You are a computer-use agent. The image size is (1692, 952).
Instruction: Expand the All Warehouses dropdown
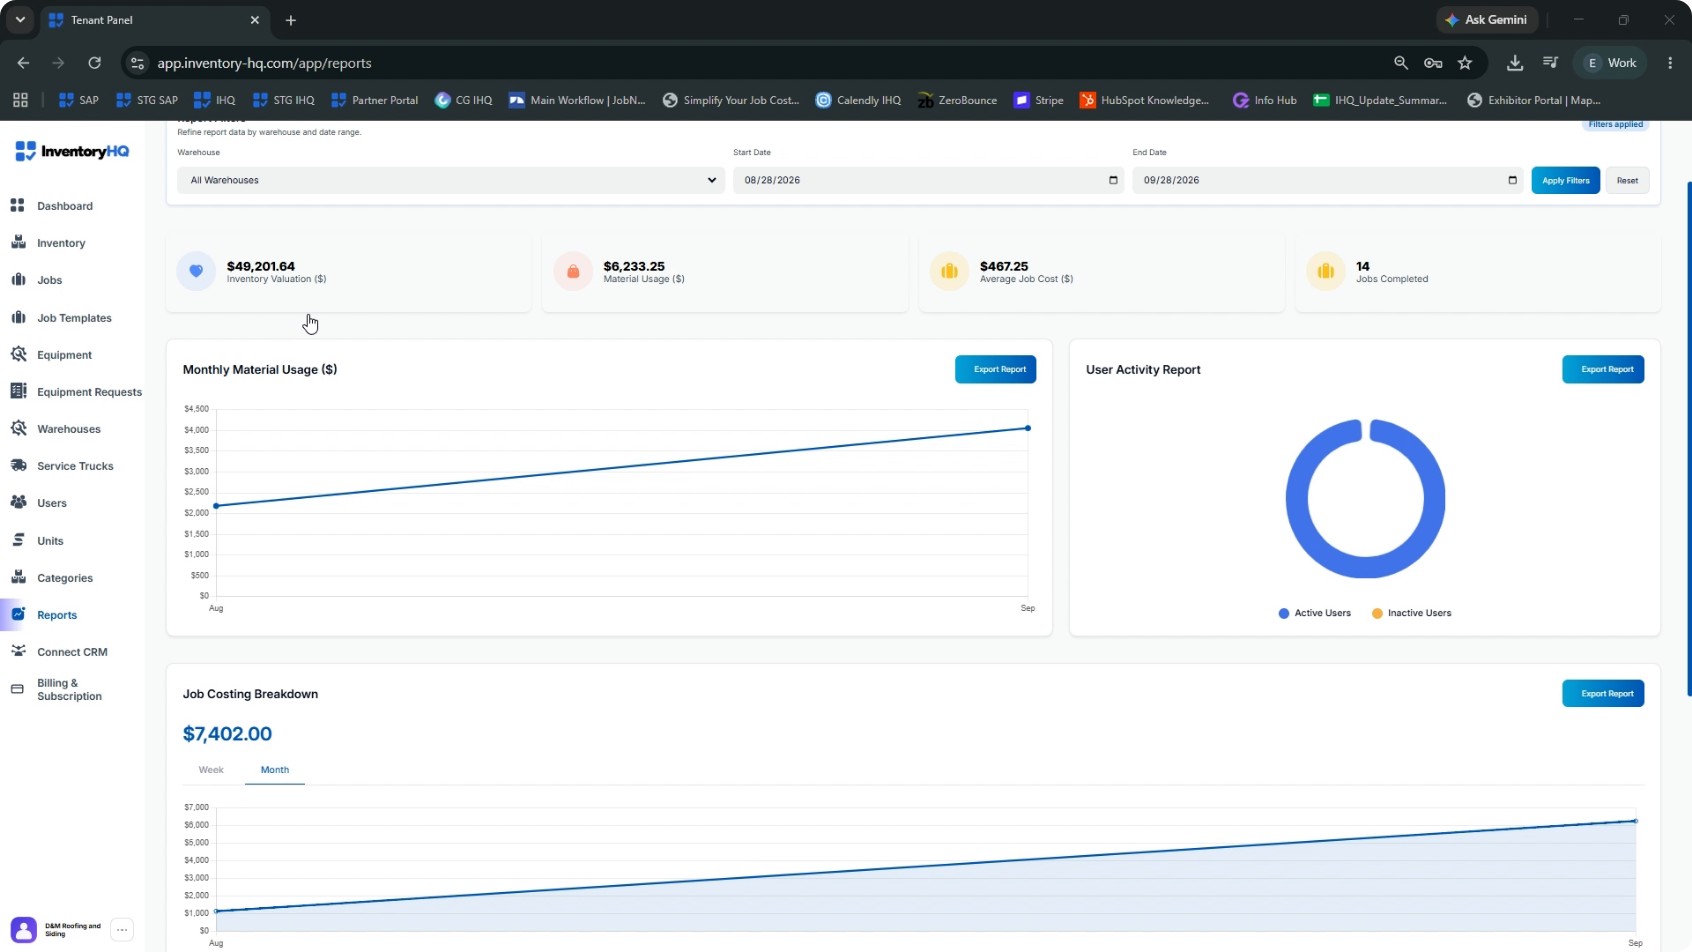[x=451, y=180]
